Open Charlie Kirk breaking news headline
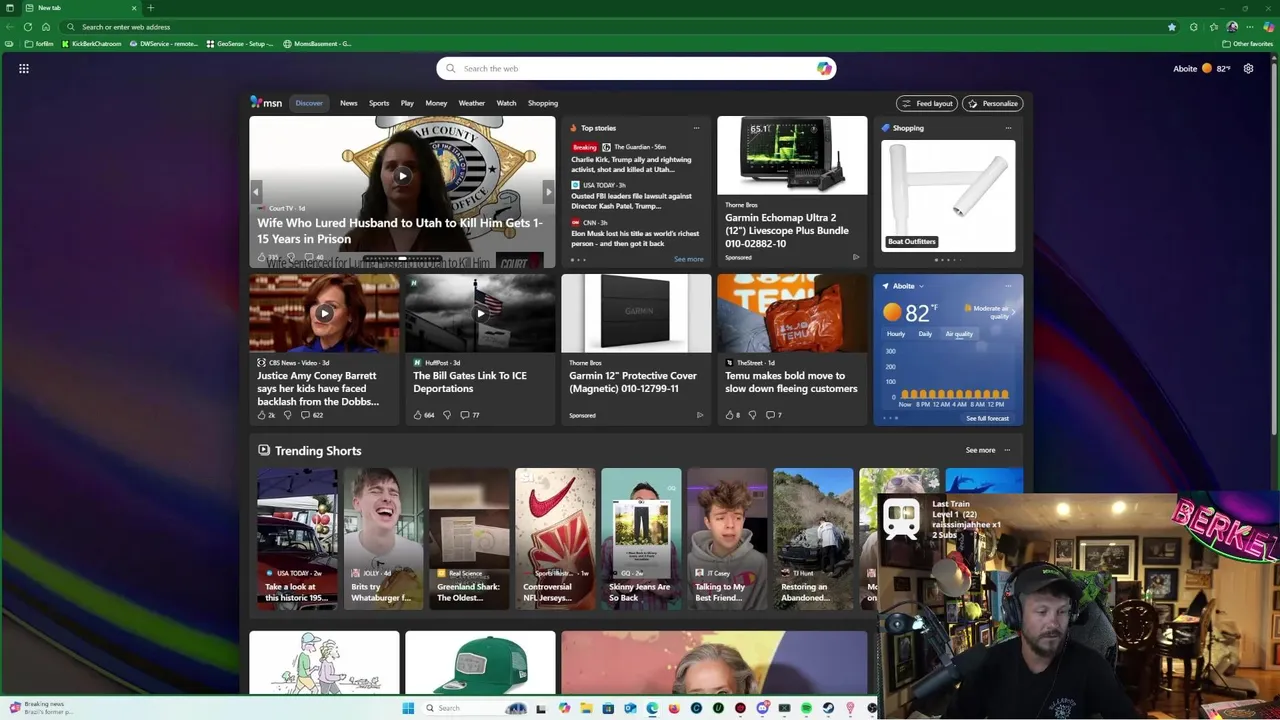The height and width of the screenshot is (720, 1280). tap(631, 164)
